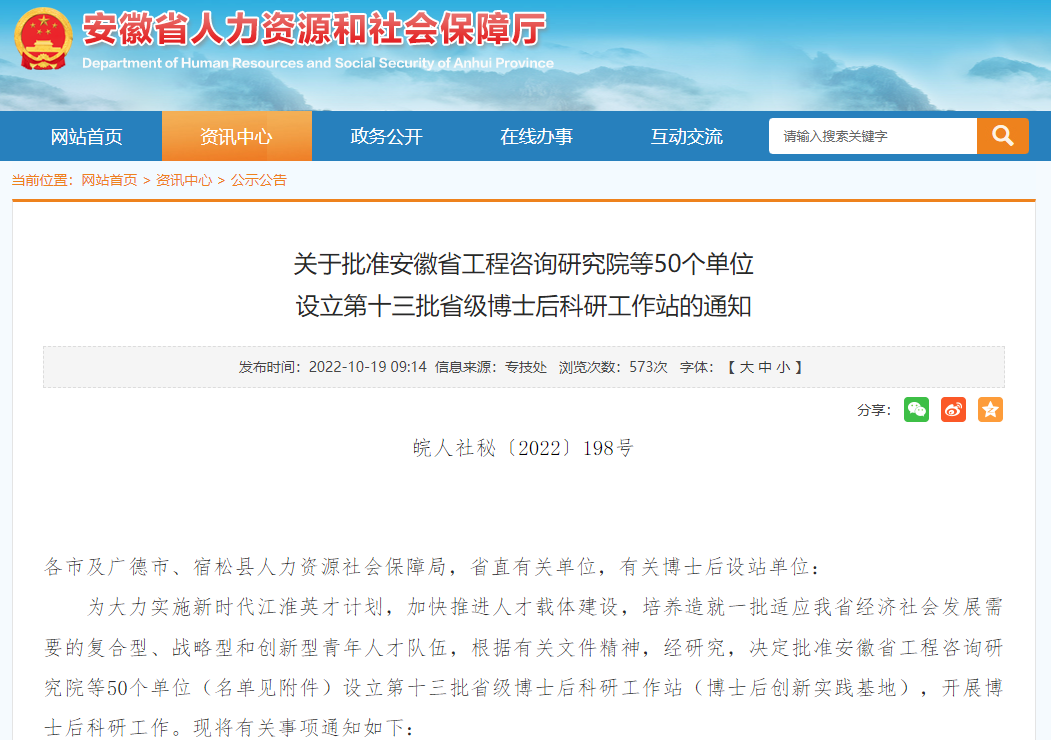Go to 网站首页 from navigation bar
The width and height of the screenshot is (1051, 740).
pyautogui.click(x=86, y=136)
